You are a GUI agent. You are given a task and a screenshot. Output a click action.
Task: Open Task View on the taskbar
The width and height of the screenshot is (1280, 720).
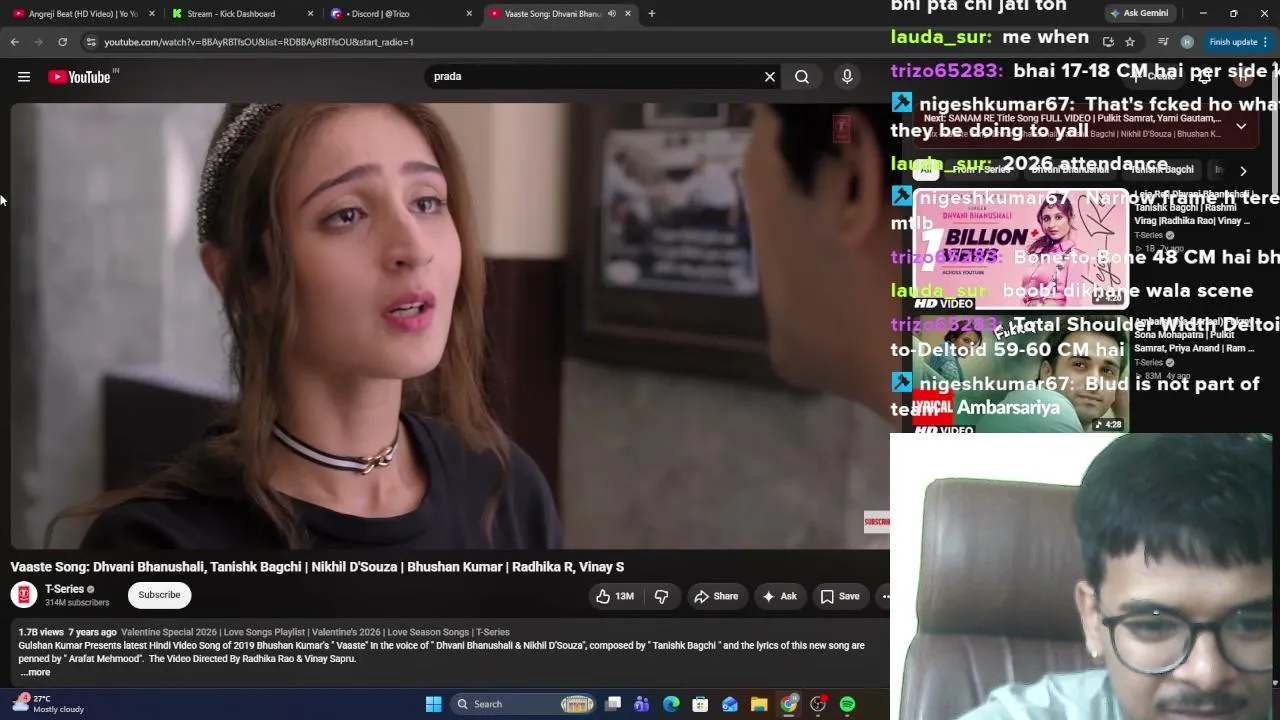(613, 704)
